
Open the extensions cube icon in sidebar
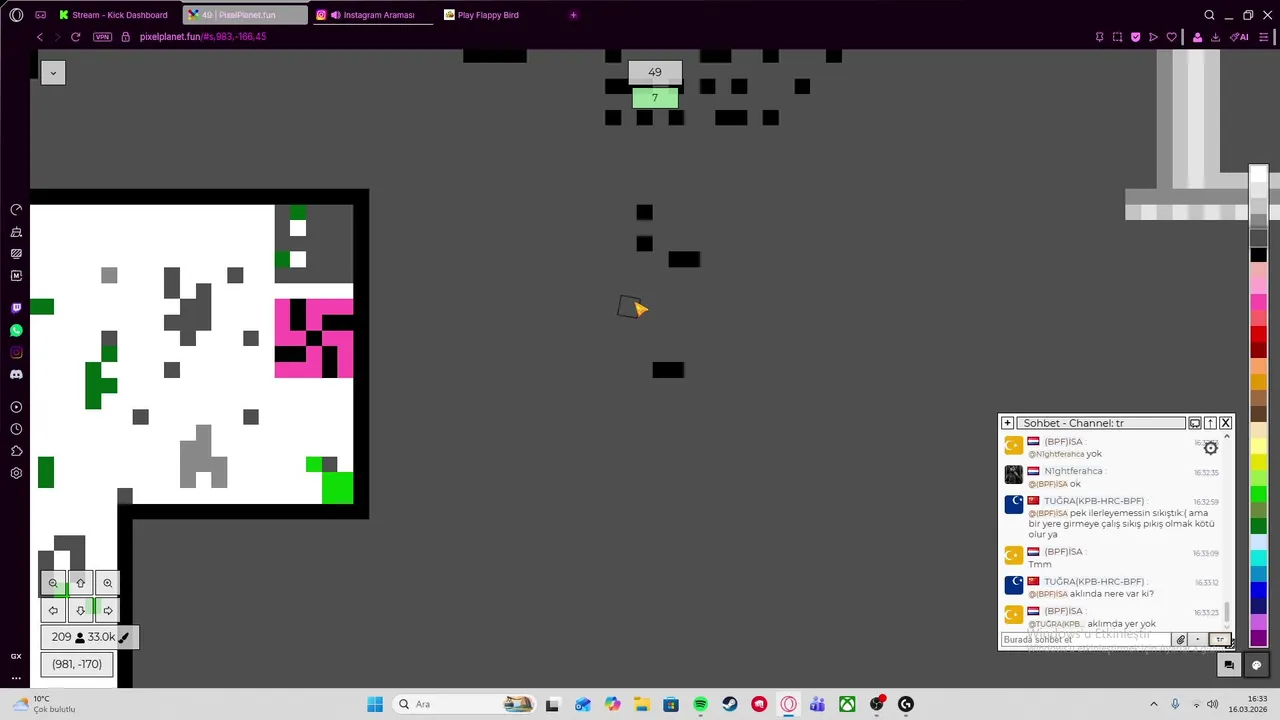pyautogui.click(x=16, y=451)
